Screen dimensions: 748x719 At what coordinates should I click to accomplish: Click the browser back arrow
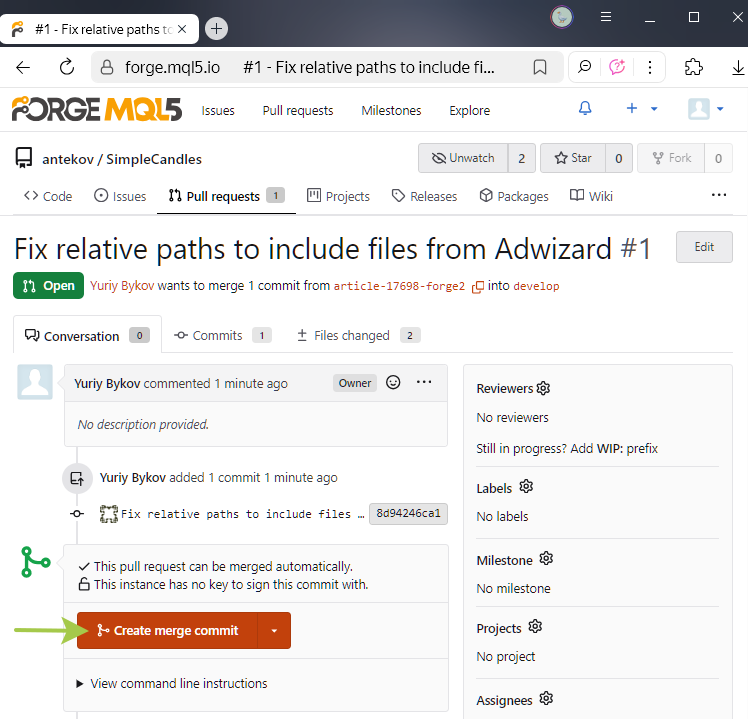pyautogui.click(x=23, y=67)
